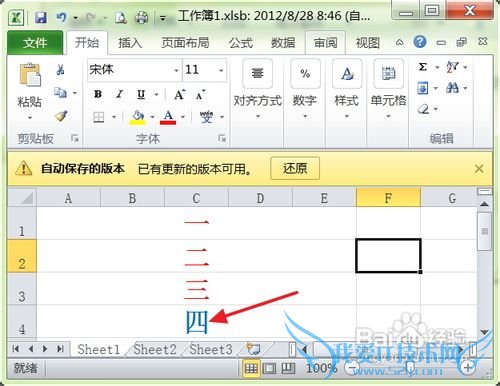Expand the 对齐方式 alignment group
The height and width of the screenshot is (386, 500).
coord(257,90)
